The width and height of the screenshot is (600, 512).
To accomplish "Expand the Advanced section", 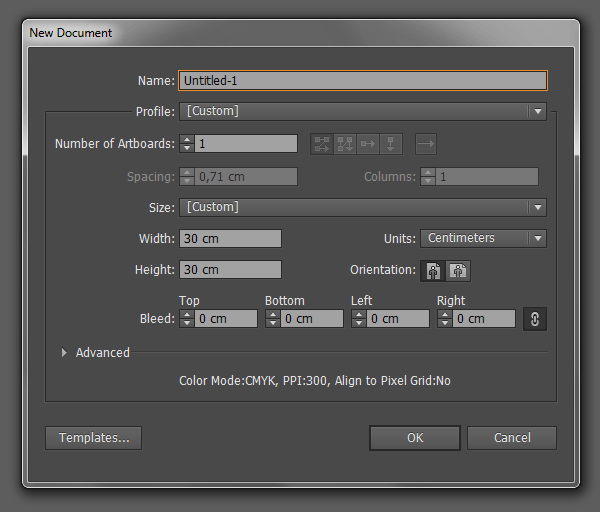I will (64, 352).
